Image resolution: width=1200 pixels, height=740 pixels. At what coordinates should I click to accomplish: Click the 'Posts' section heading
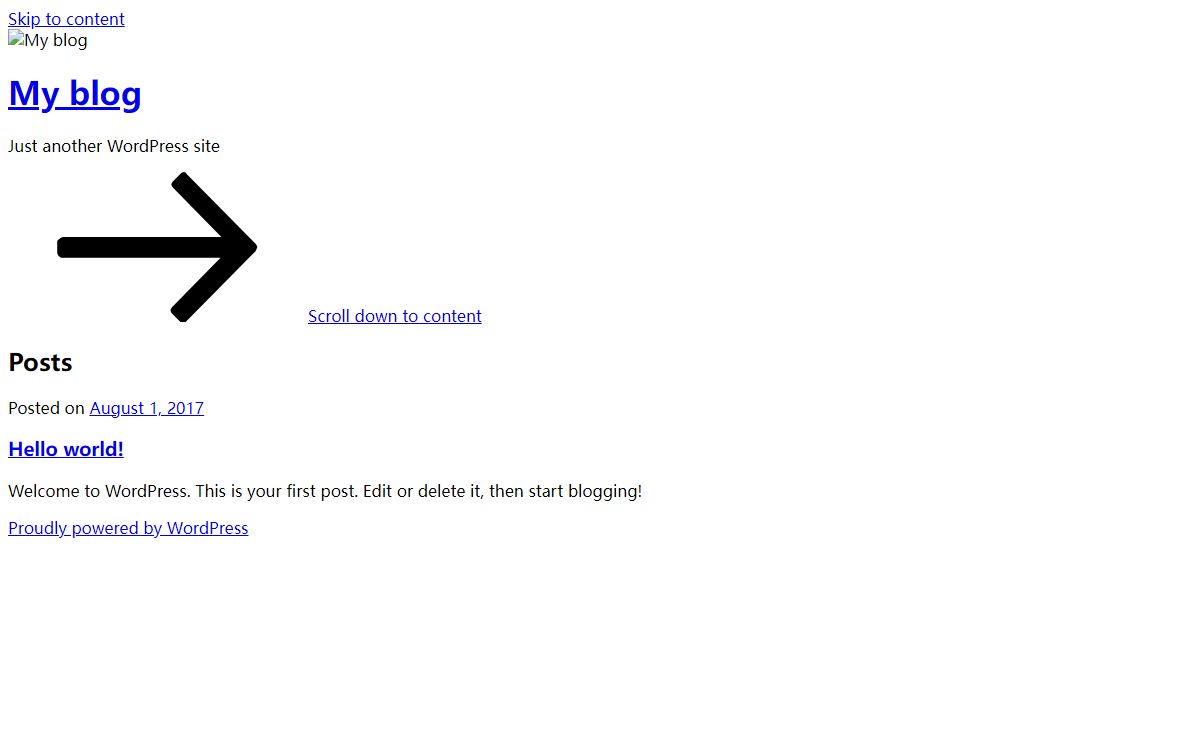[x=40, y=362]
